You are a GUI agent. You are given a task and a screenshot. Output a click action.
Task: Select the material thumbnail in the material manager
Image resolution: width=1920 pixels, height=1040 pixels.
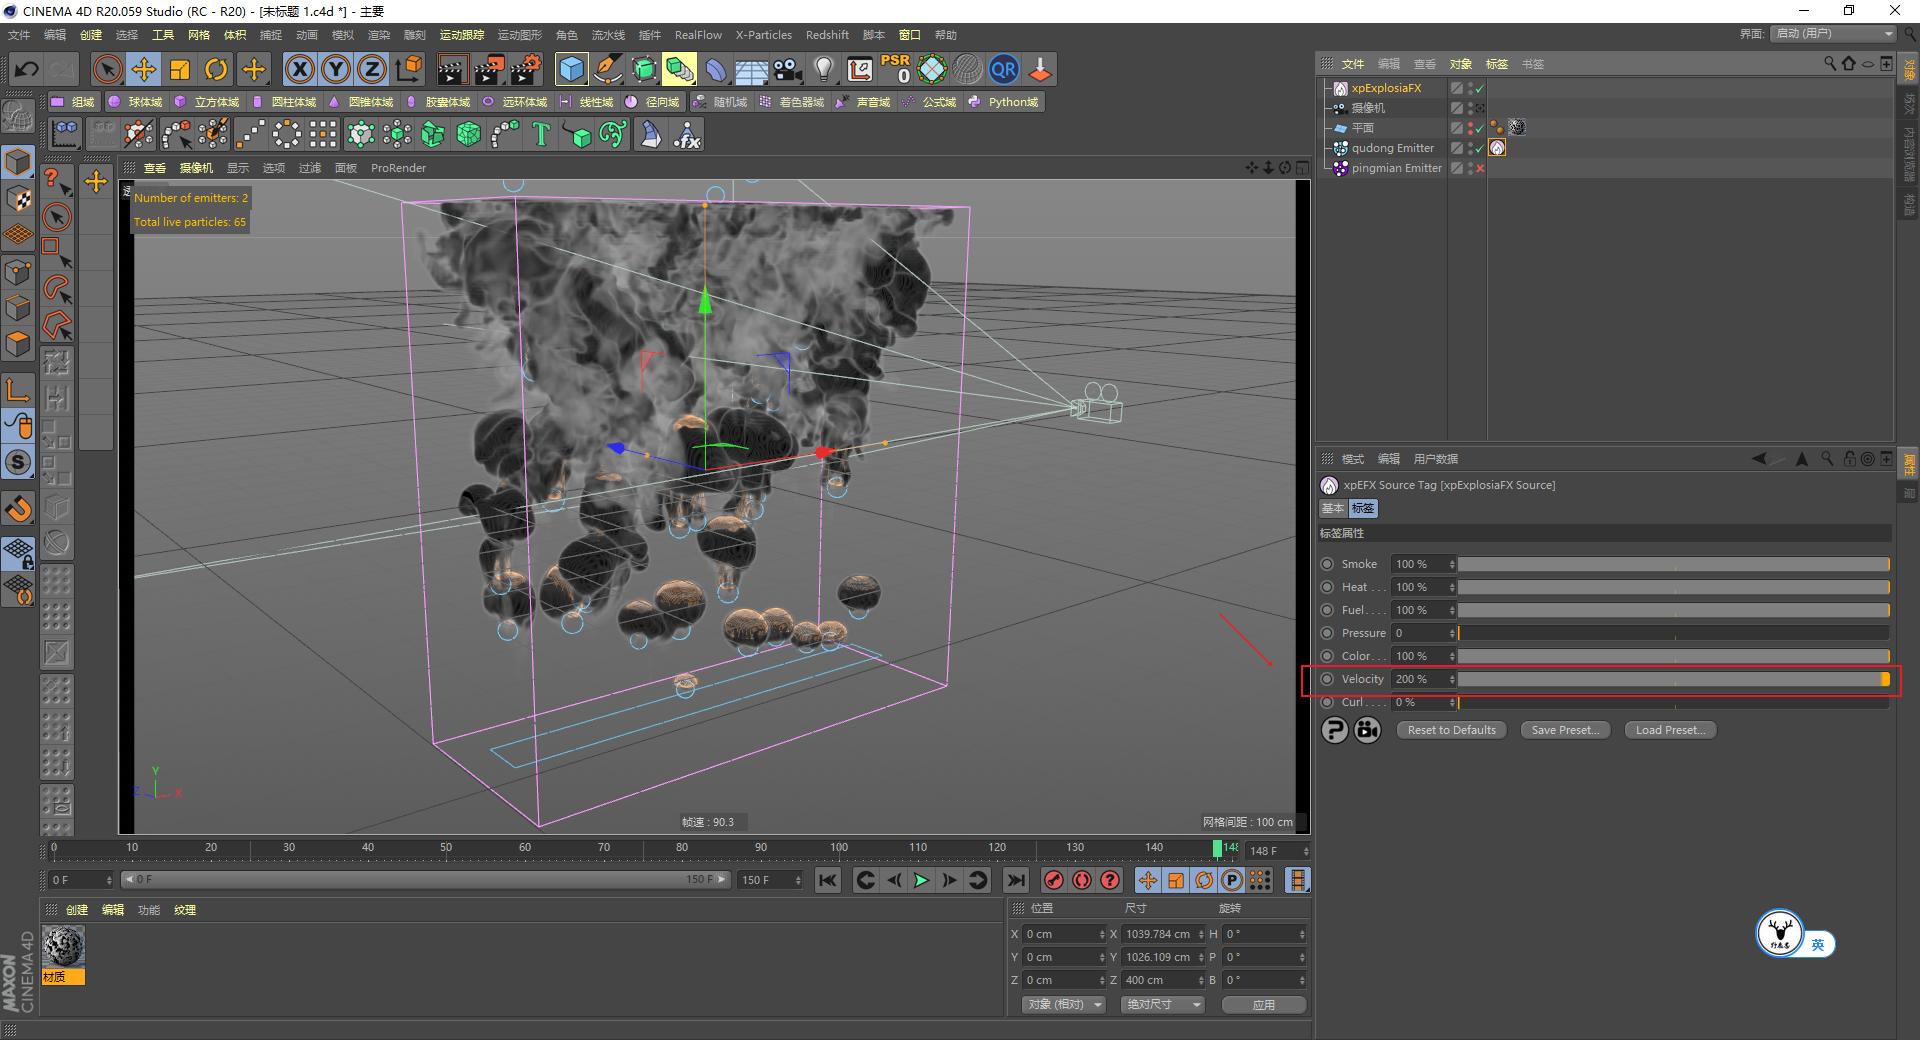63,945
